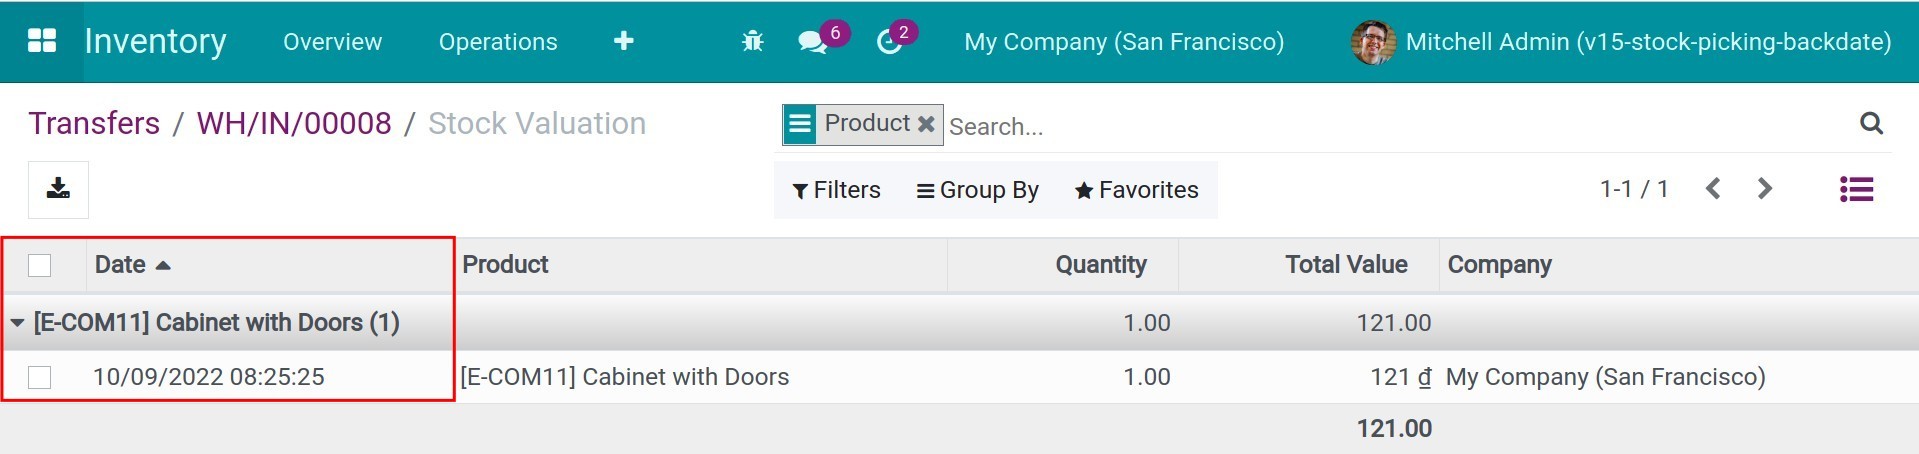Open the Overview menu
The image size is (1919, 454).
coord(332,42)
